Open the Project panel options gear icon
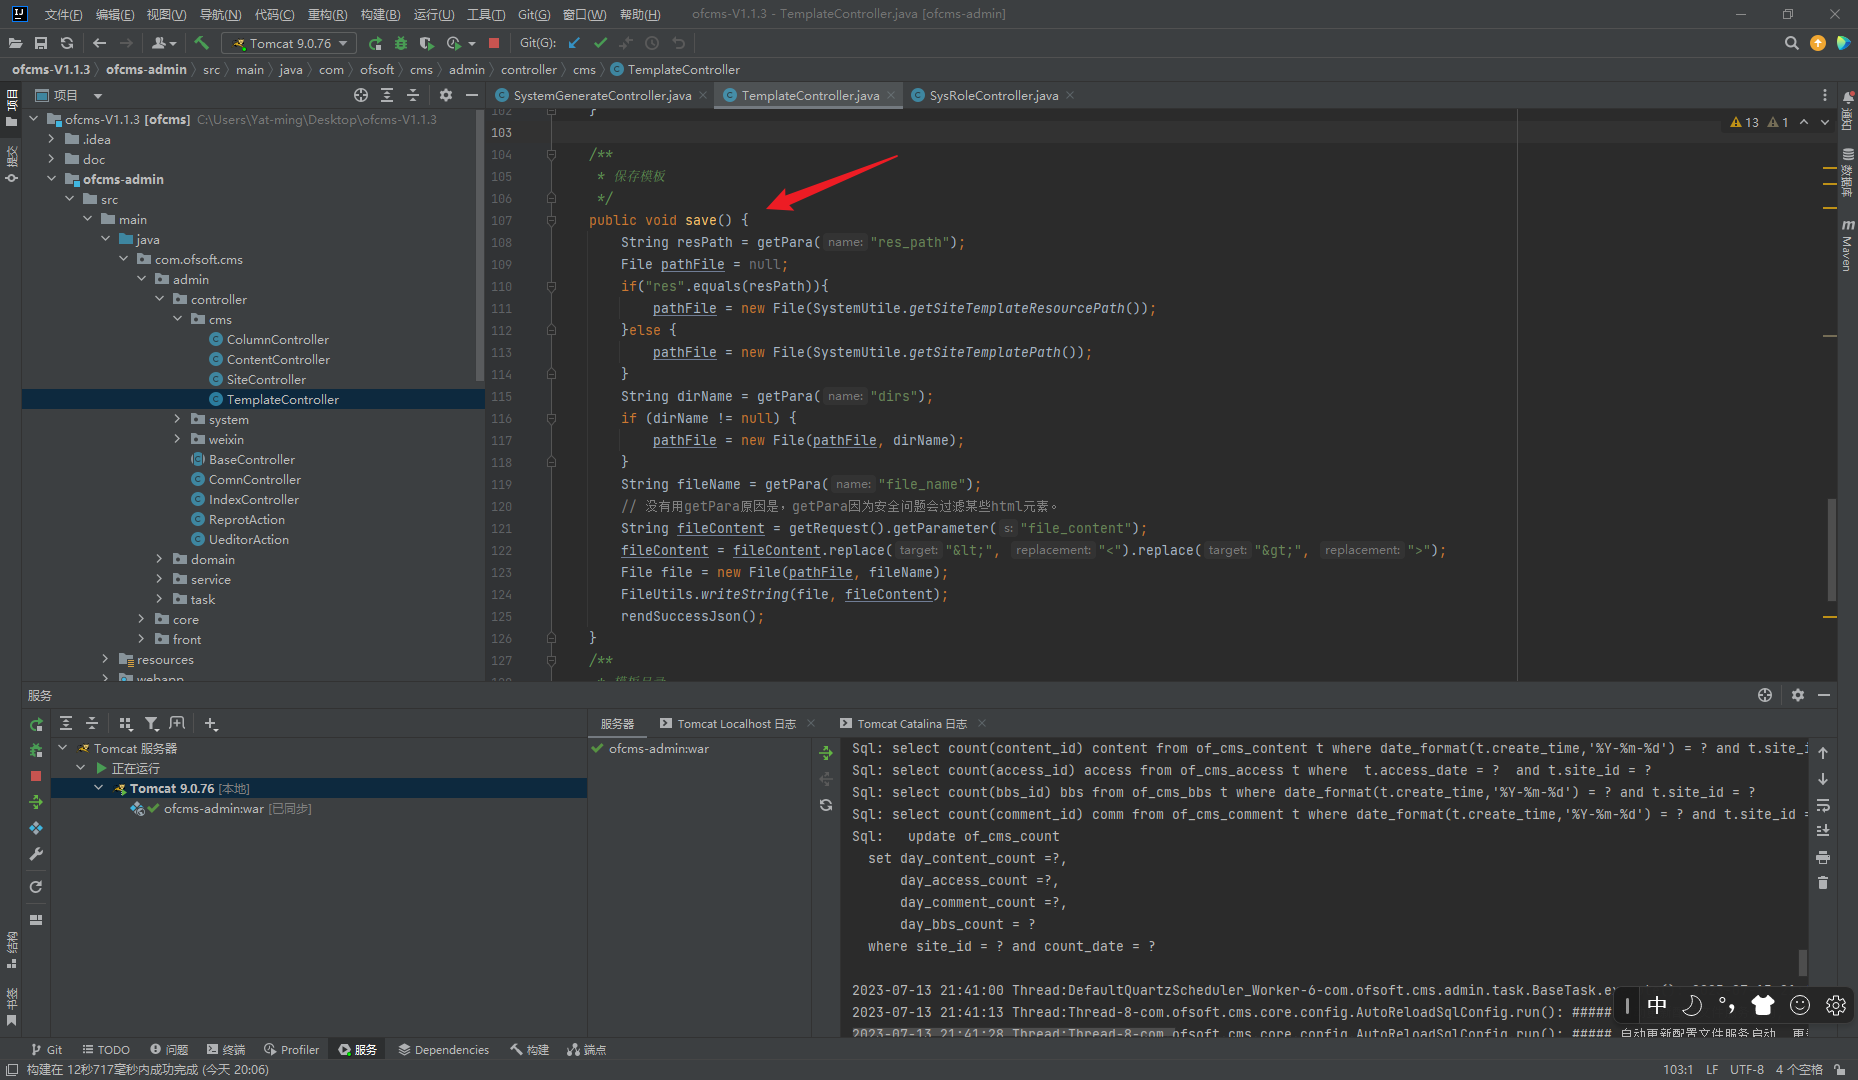Image resolution: width=1858 pixels, height=1080 pixels. 445,95
